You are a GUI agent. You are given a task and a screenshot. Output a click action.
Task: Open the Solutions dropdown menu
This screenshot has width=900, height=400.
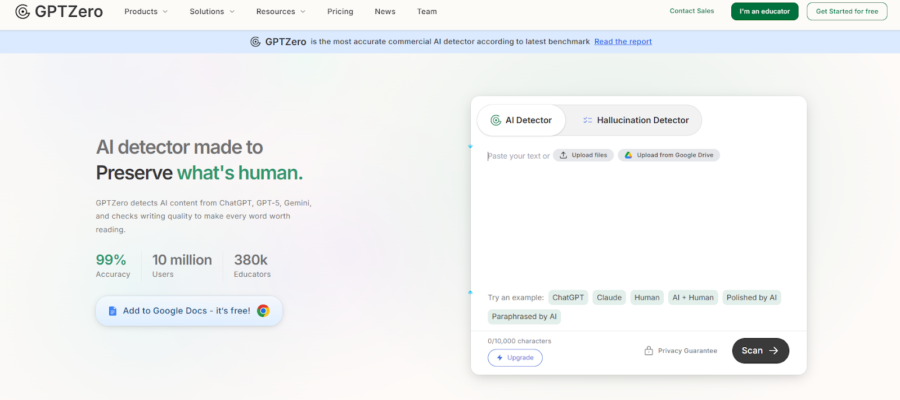coord(212,12)
